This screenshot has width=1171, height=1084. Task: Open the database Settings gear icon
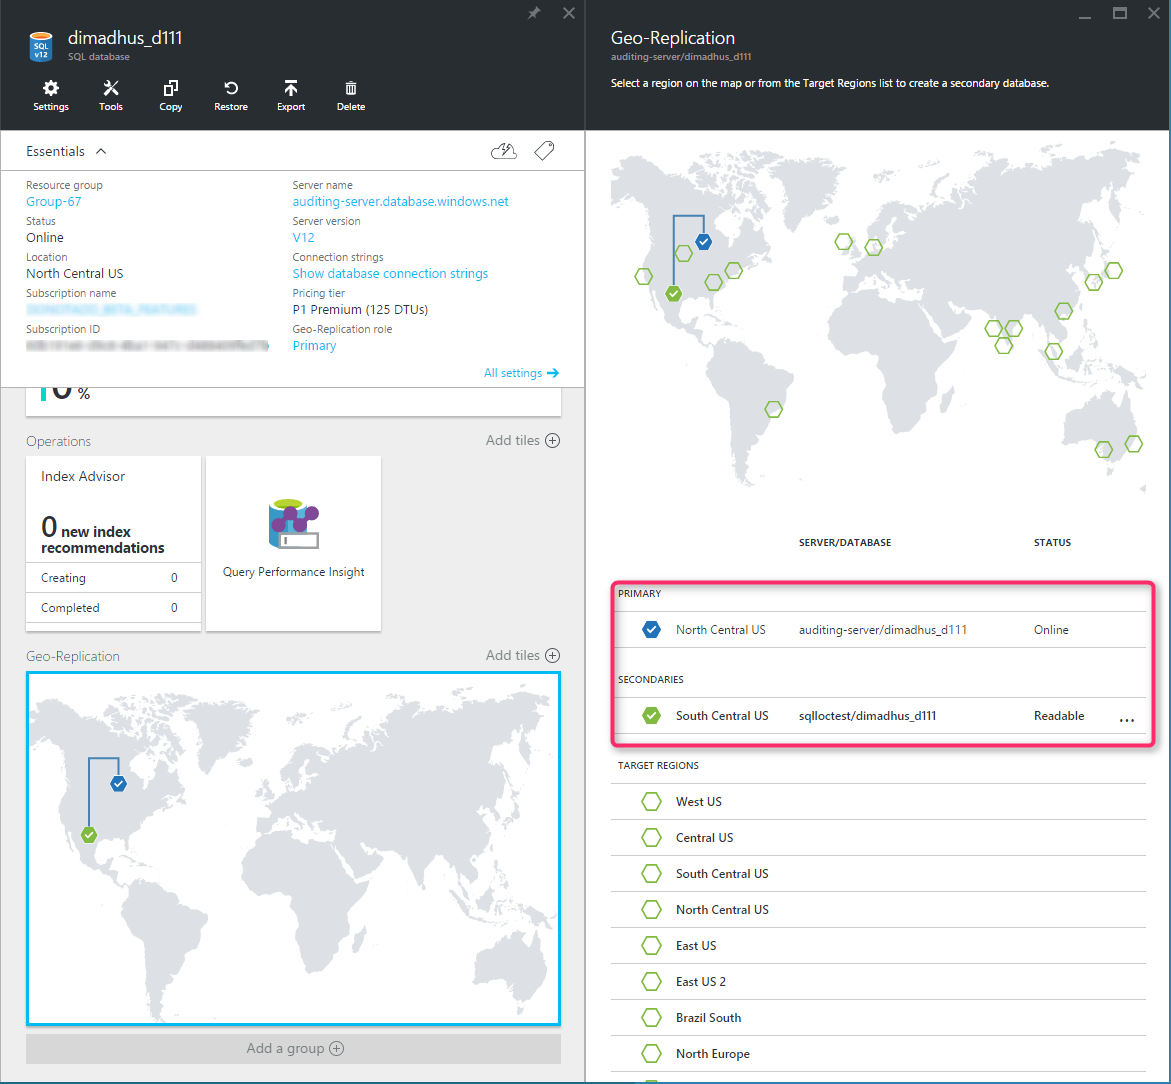51,90
